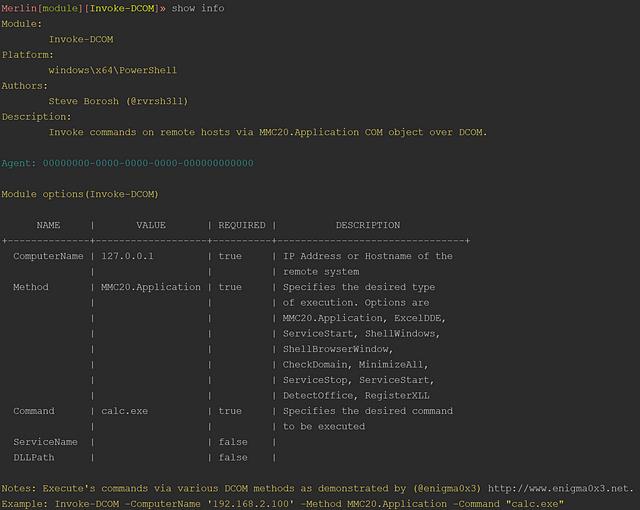Click the 'Example: Invoke-DCOM' line
This screenshot has height=510, width=640.
tap(282, 504)
